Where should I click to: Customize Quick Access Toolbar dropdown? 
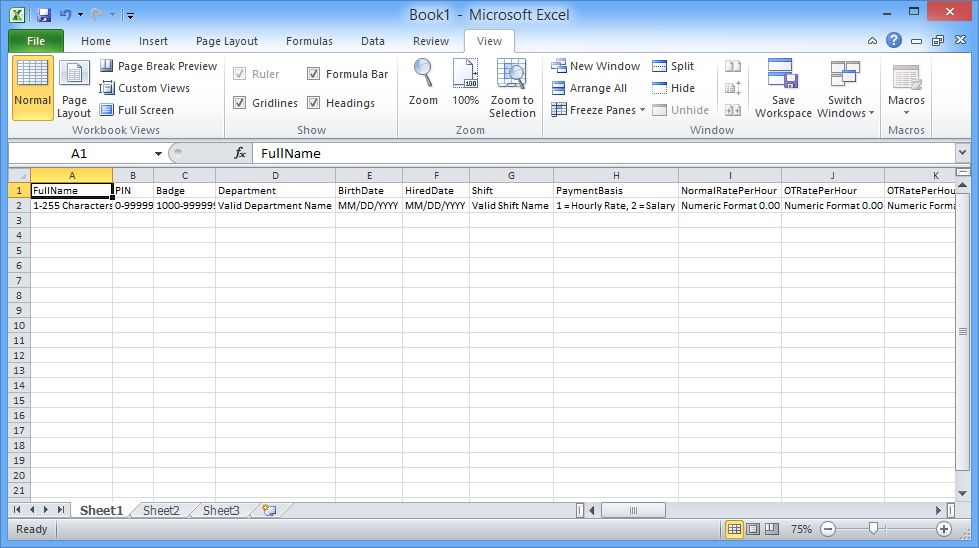click(130, 15)
